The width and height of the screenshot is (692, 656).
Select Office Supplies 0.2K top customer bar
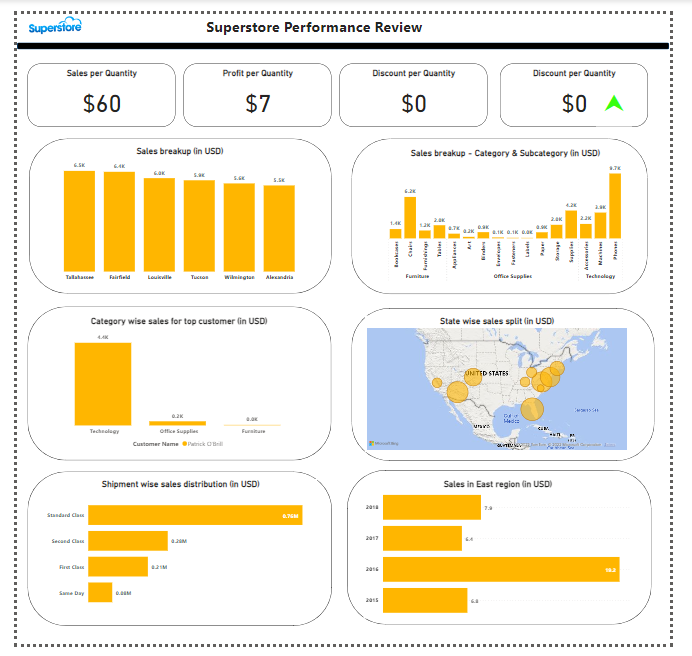[x=177, y=423]
